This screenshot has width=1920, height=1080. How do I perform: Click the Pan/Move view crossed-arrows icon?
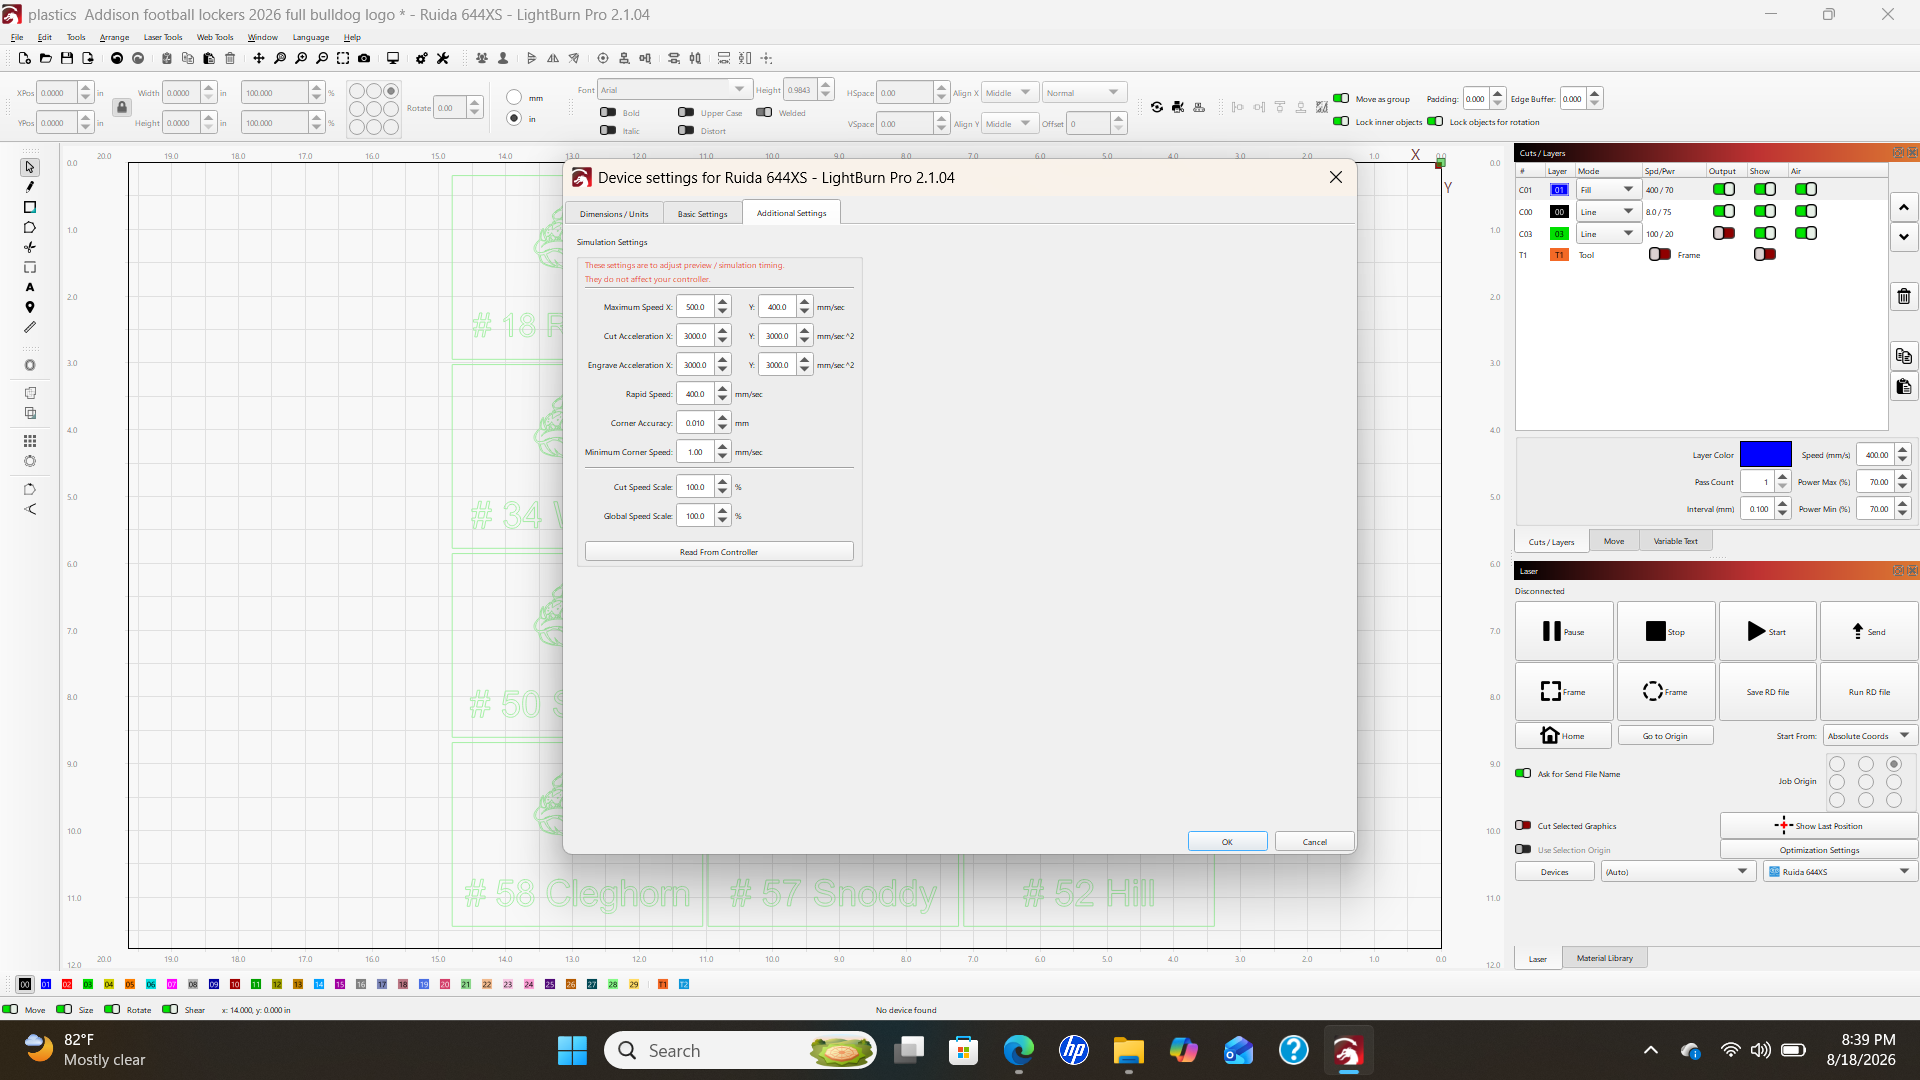[259, 58]
